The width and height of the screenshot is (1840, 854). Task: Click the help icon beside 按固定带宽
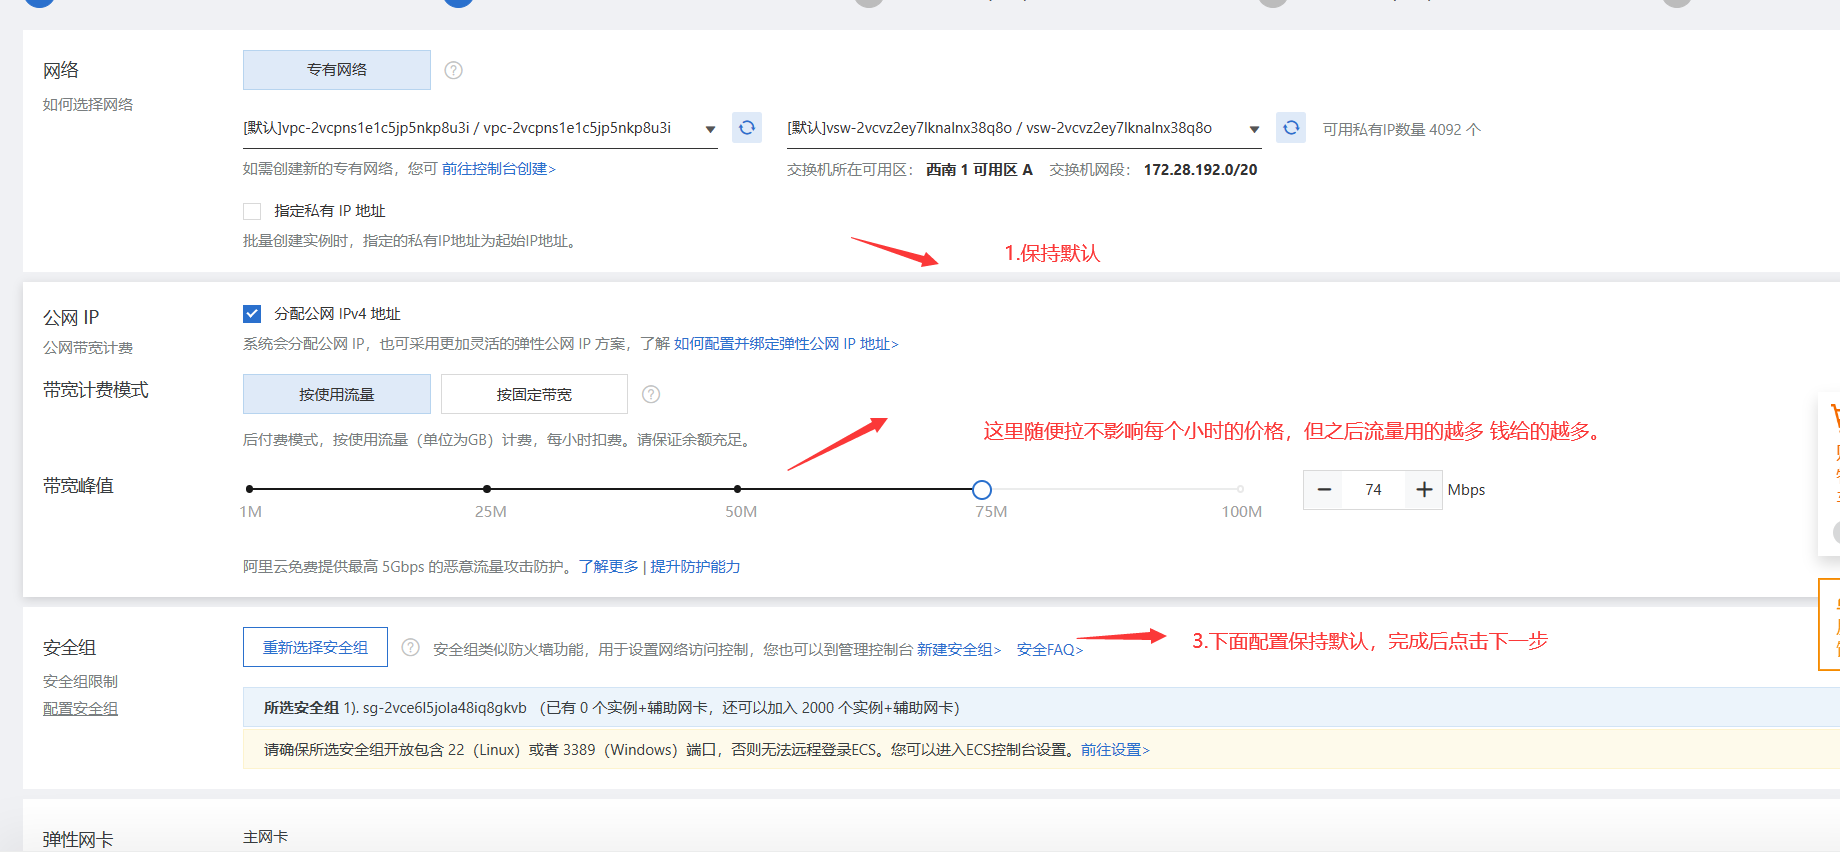point(651,394)
